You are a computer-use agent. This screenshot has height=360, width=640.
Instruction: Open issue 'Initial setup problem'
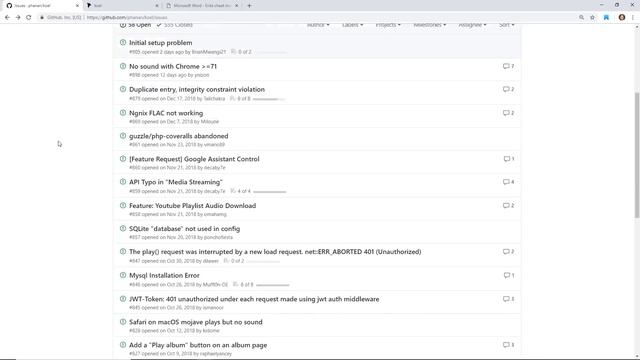tap(160, 43)
